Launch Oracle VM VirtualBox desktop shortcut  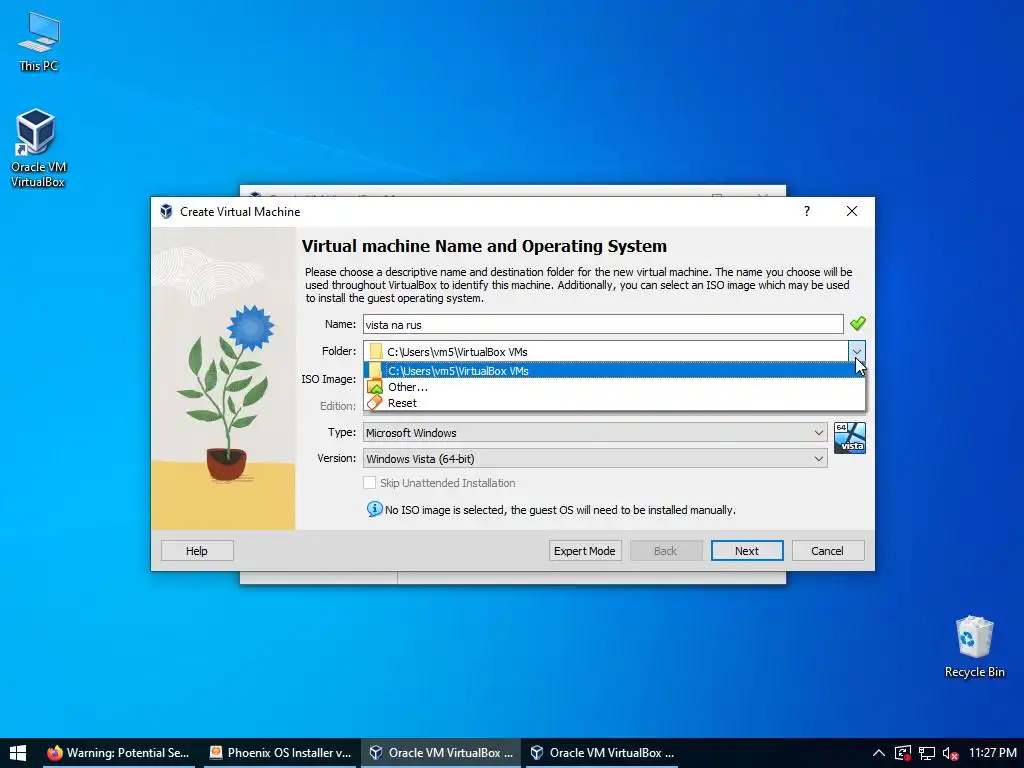click(37, 148)
